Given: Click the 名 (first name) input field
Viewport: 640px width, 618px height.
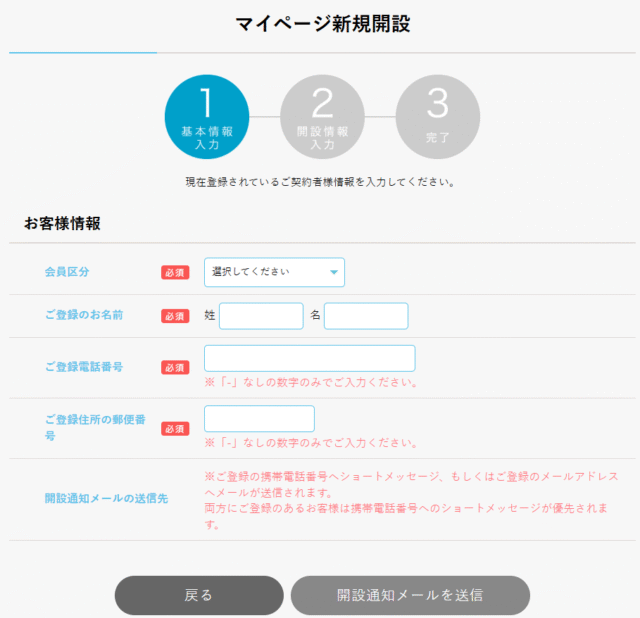Looking at the screenshot, I should point(366,316).
